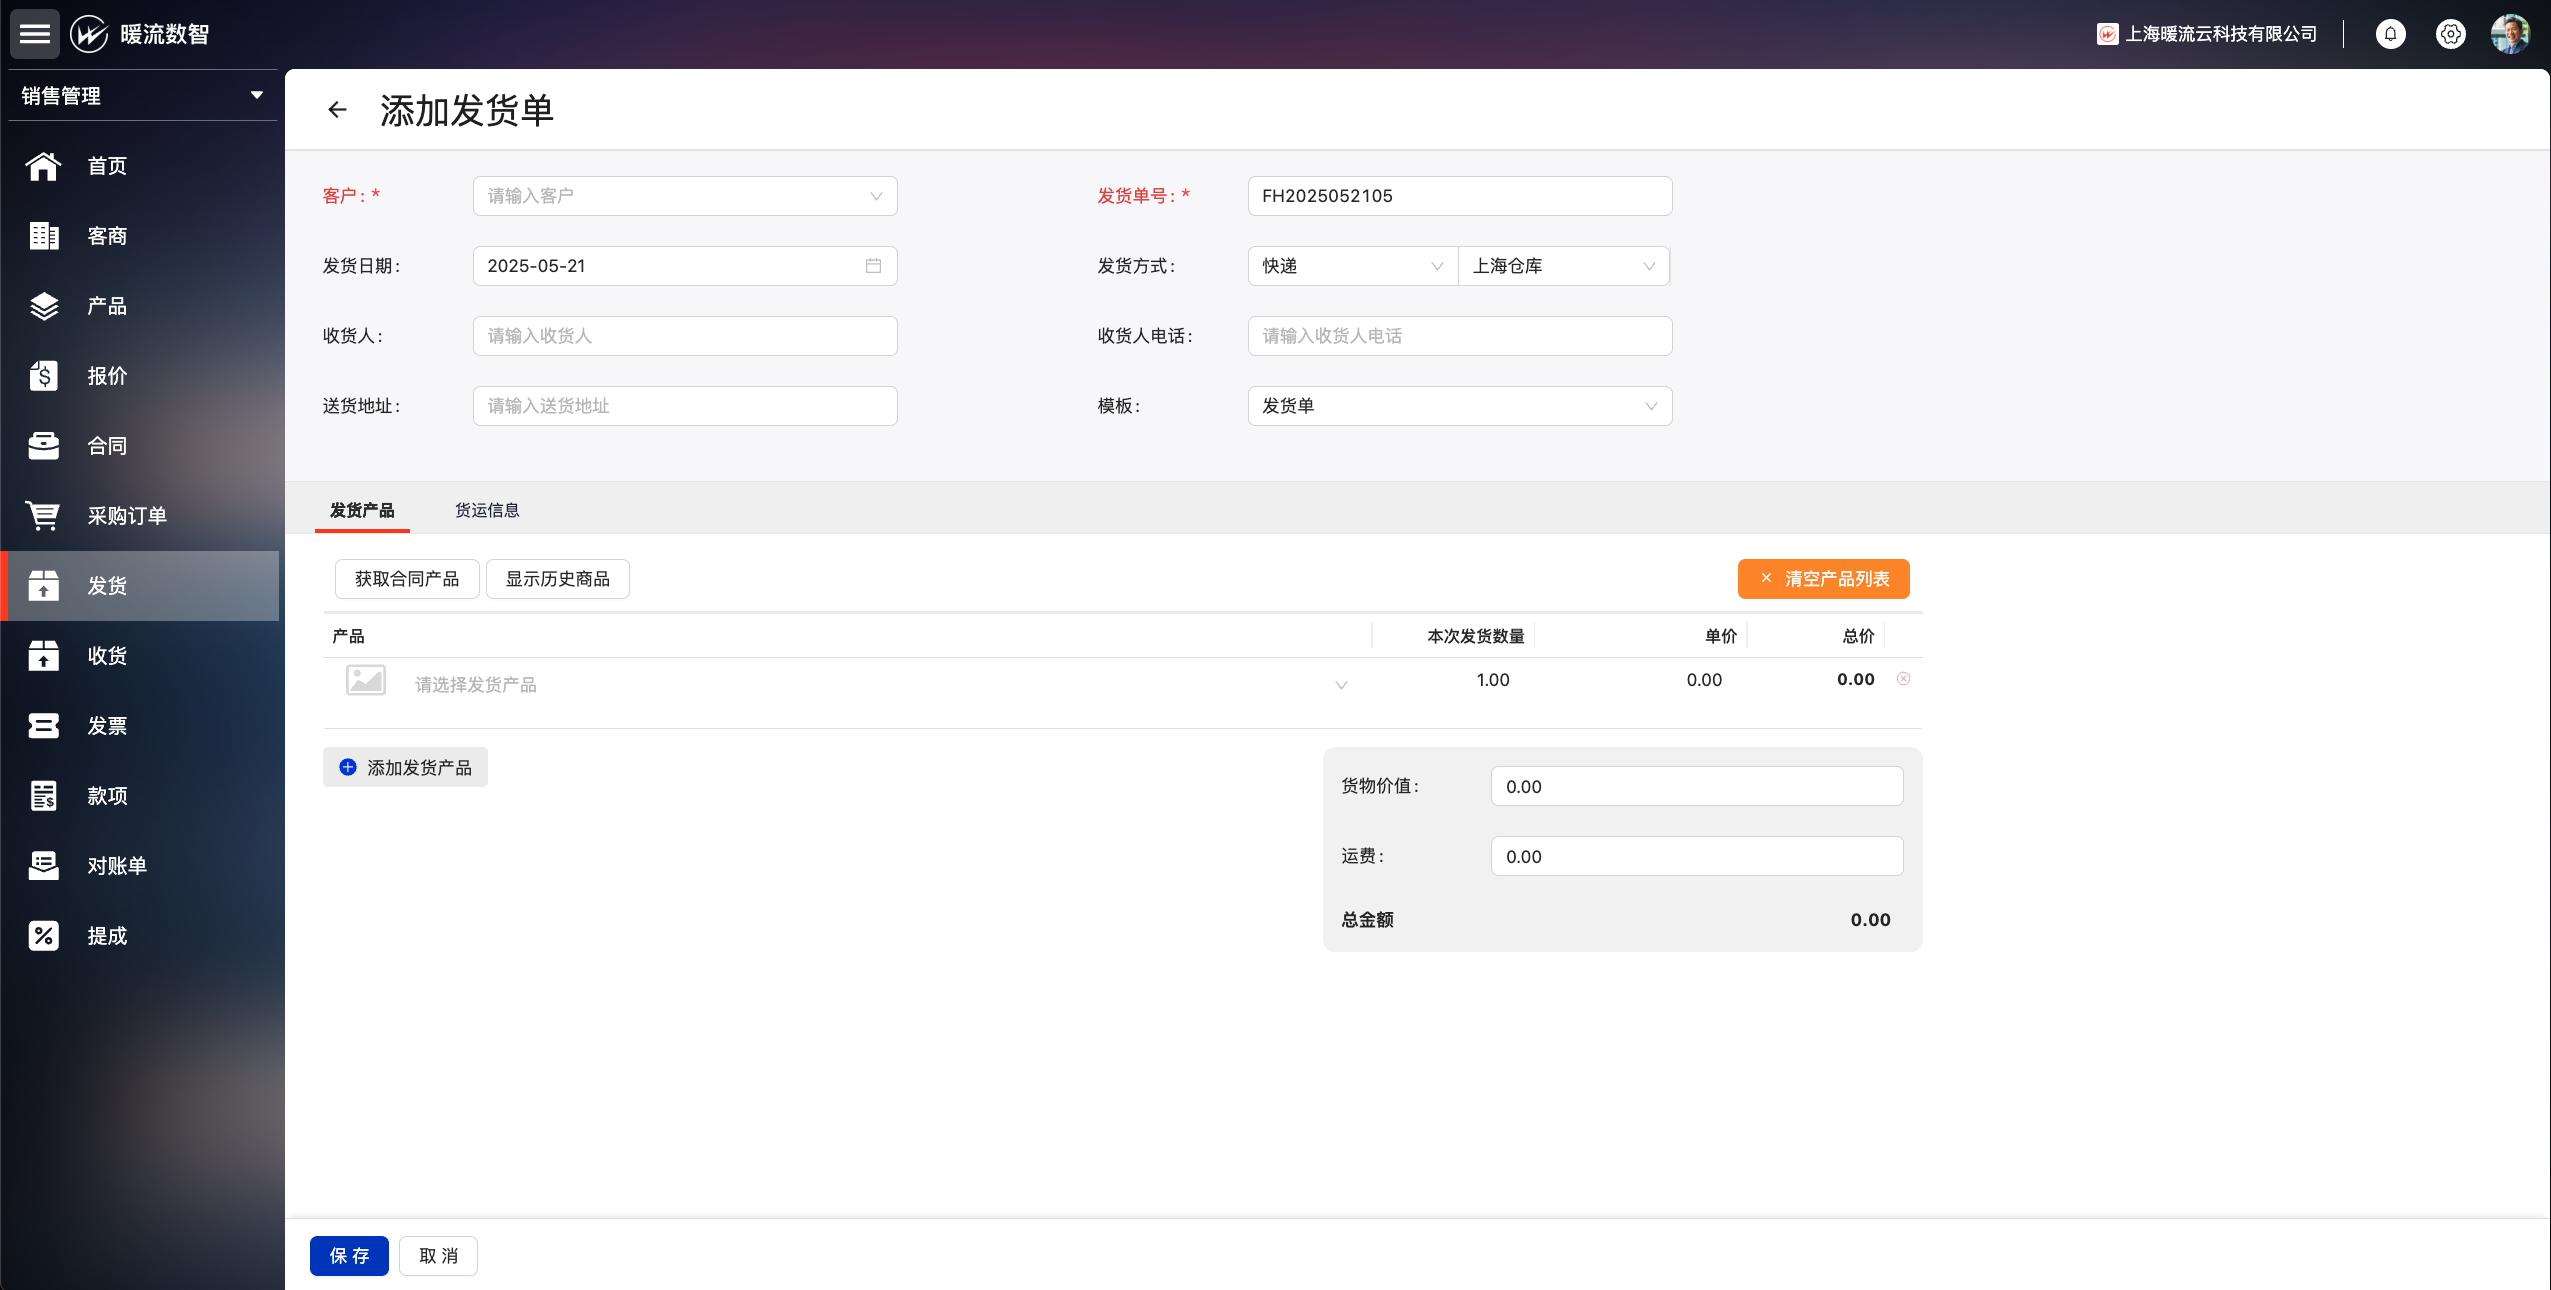Viewport: 2551px width, 1290px height.
Task: Open the 客户 customer dropdown
Action: (685, 196)
